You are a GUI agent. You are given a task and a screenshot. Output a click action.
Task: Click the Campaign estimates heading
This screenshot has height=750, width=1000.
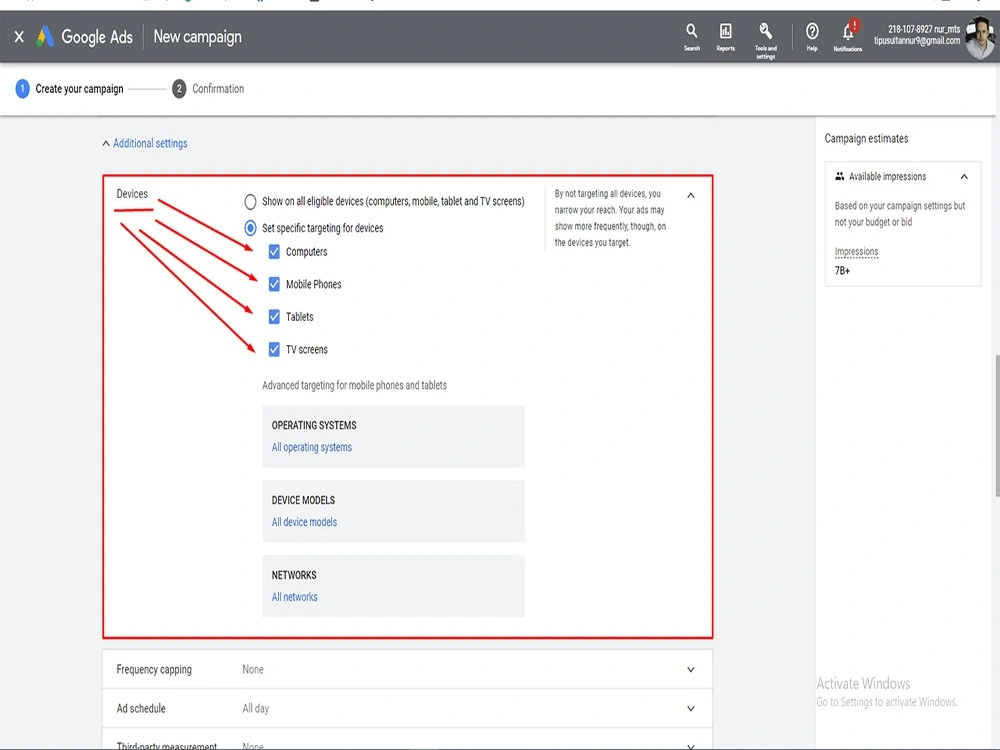pyautogui.click(x=866, y=138)
